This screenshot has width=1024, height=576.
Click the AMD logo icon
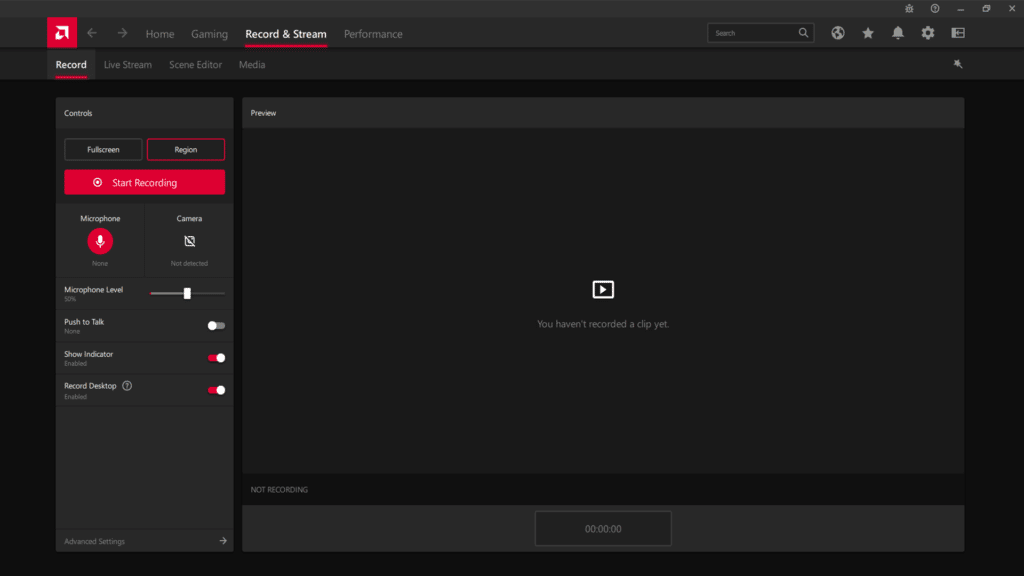click(x=62, y=33)
